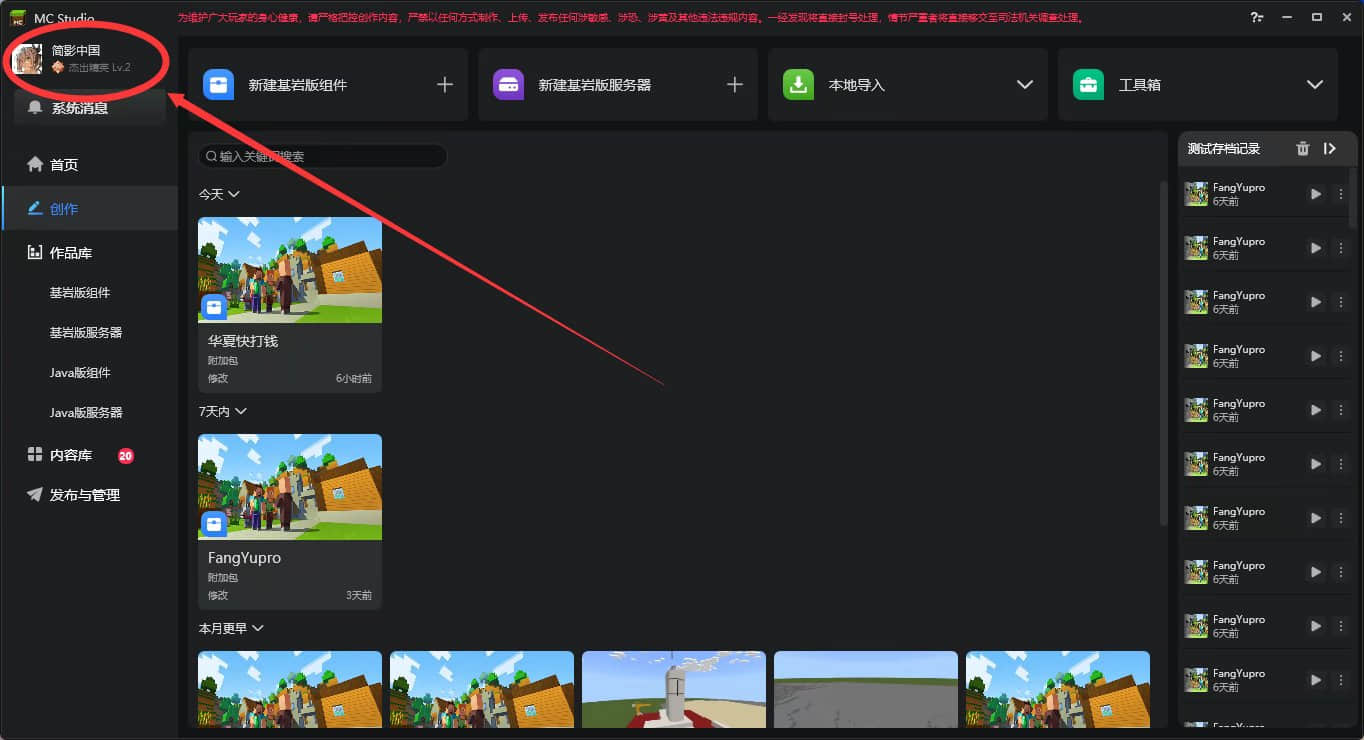This screenshot has height=740, width=1364.
Task: Expand the 本地导入 dropdown
Action: pyautogui.click(x=1024, y=85)
